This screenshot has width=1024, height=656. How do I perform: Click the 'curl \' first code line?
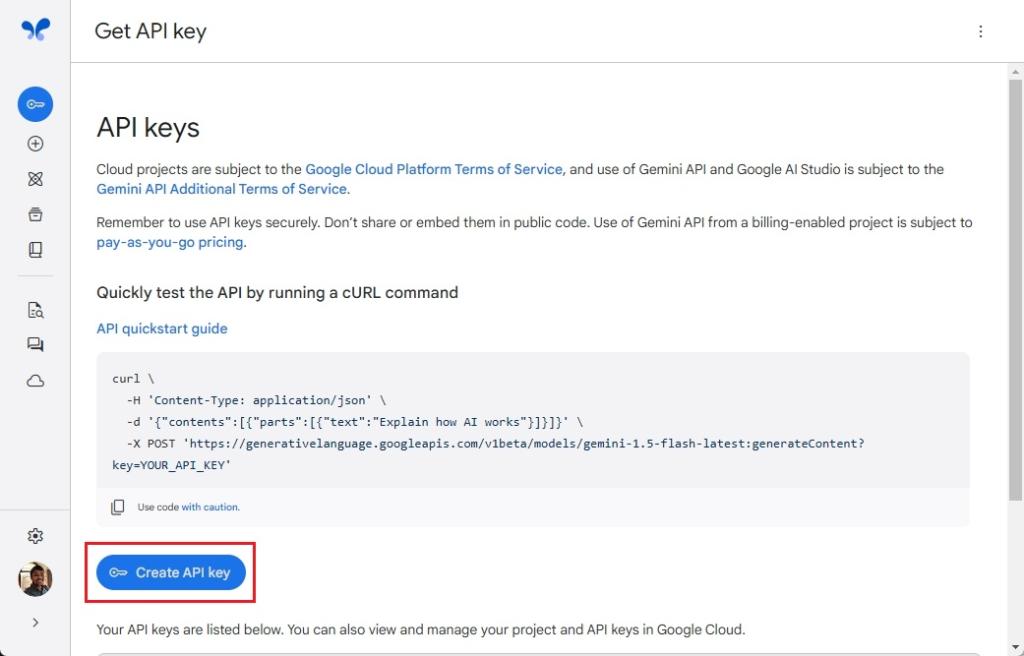coord(133,379)
